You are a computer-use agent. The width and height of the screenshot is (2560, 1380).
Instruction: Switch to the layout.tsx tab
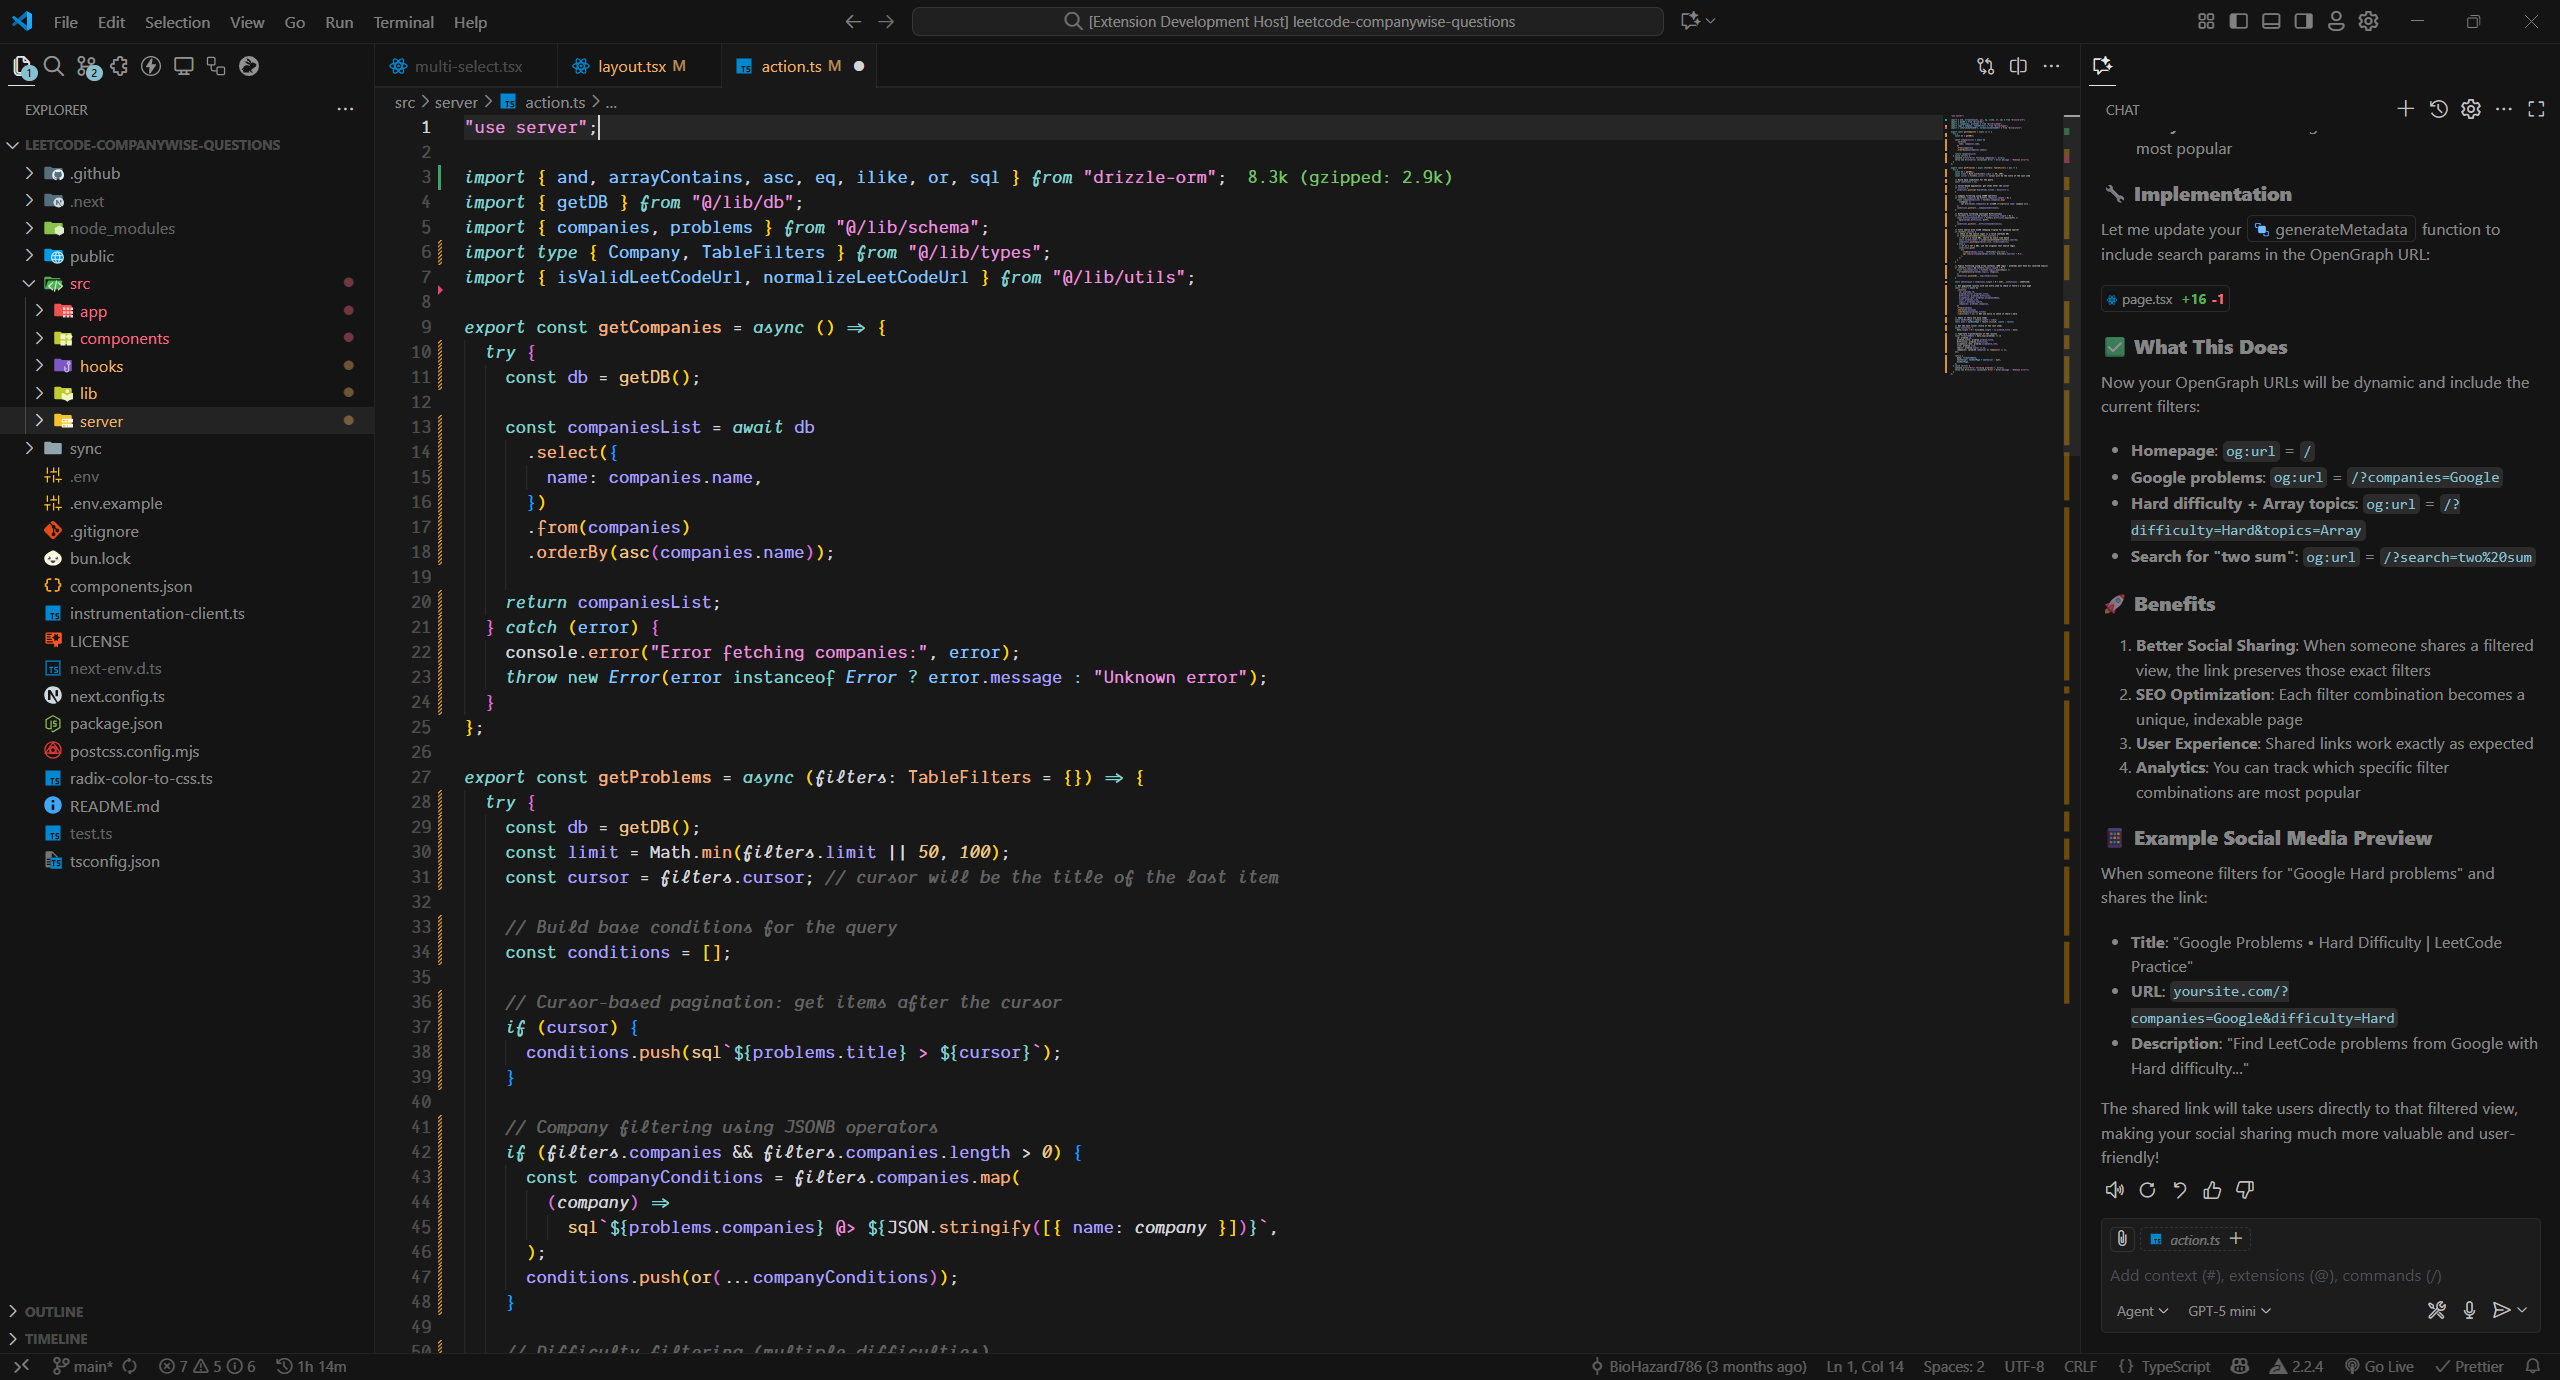[x=631, y=66]
